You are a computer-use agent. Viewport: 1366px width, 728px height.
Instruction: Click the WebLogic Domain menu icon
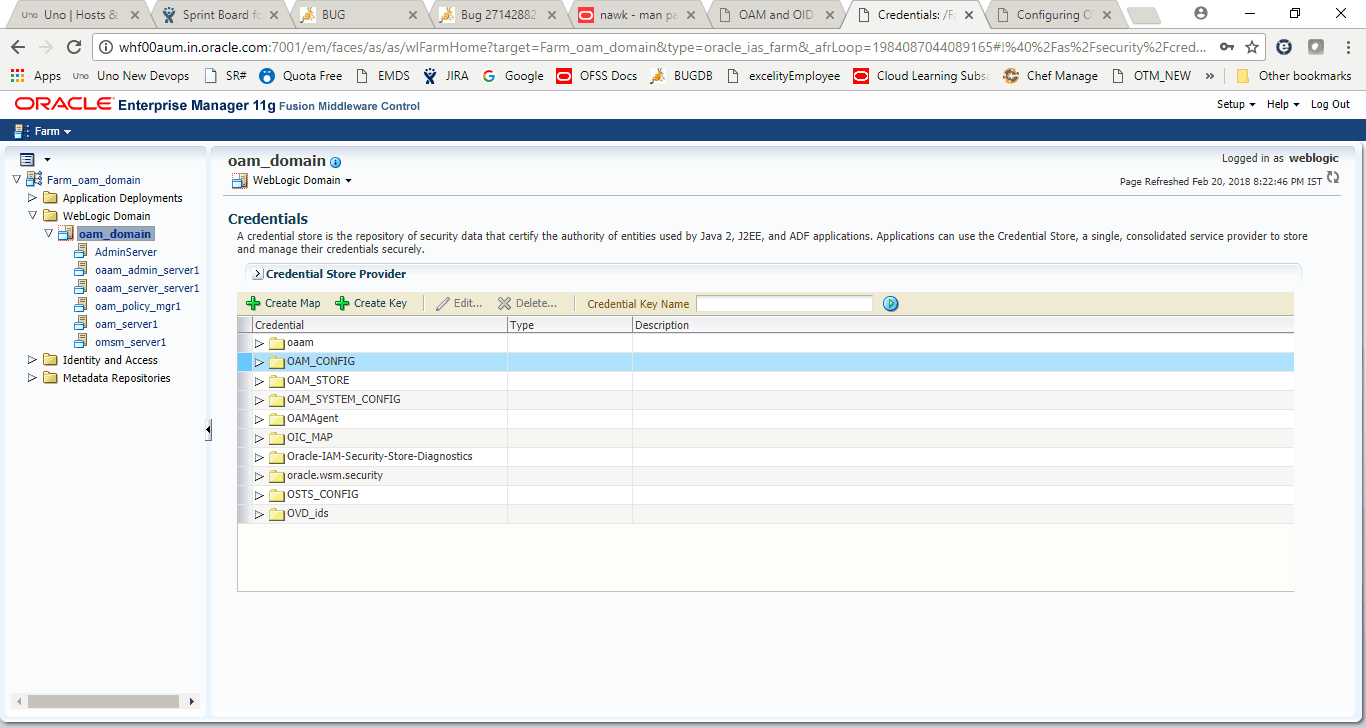coord(239,181)
